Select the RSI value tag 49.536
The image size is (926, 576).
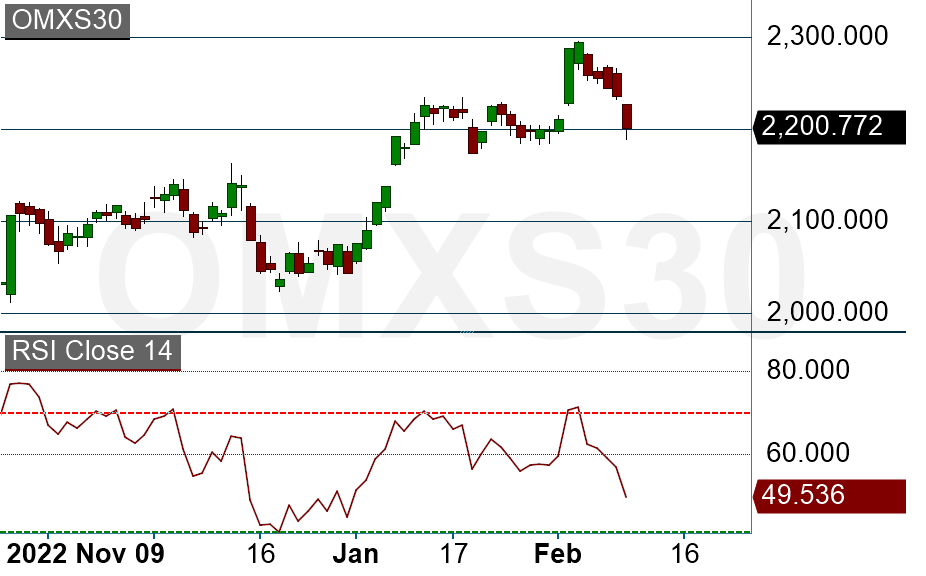[x=829, y=495]
